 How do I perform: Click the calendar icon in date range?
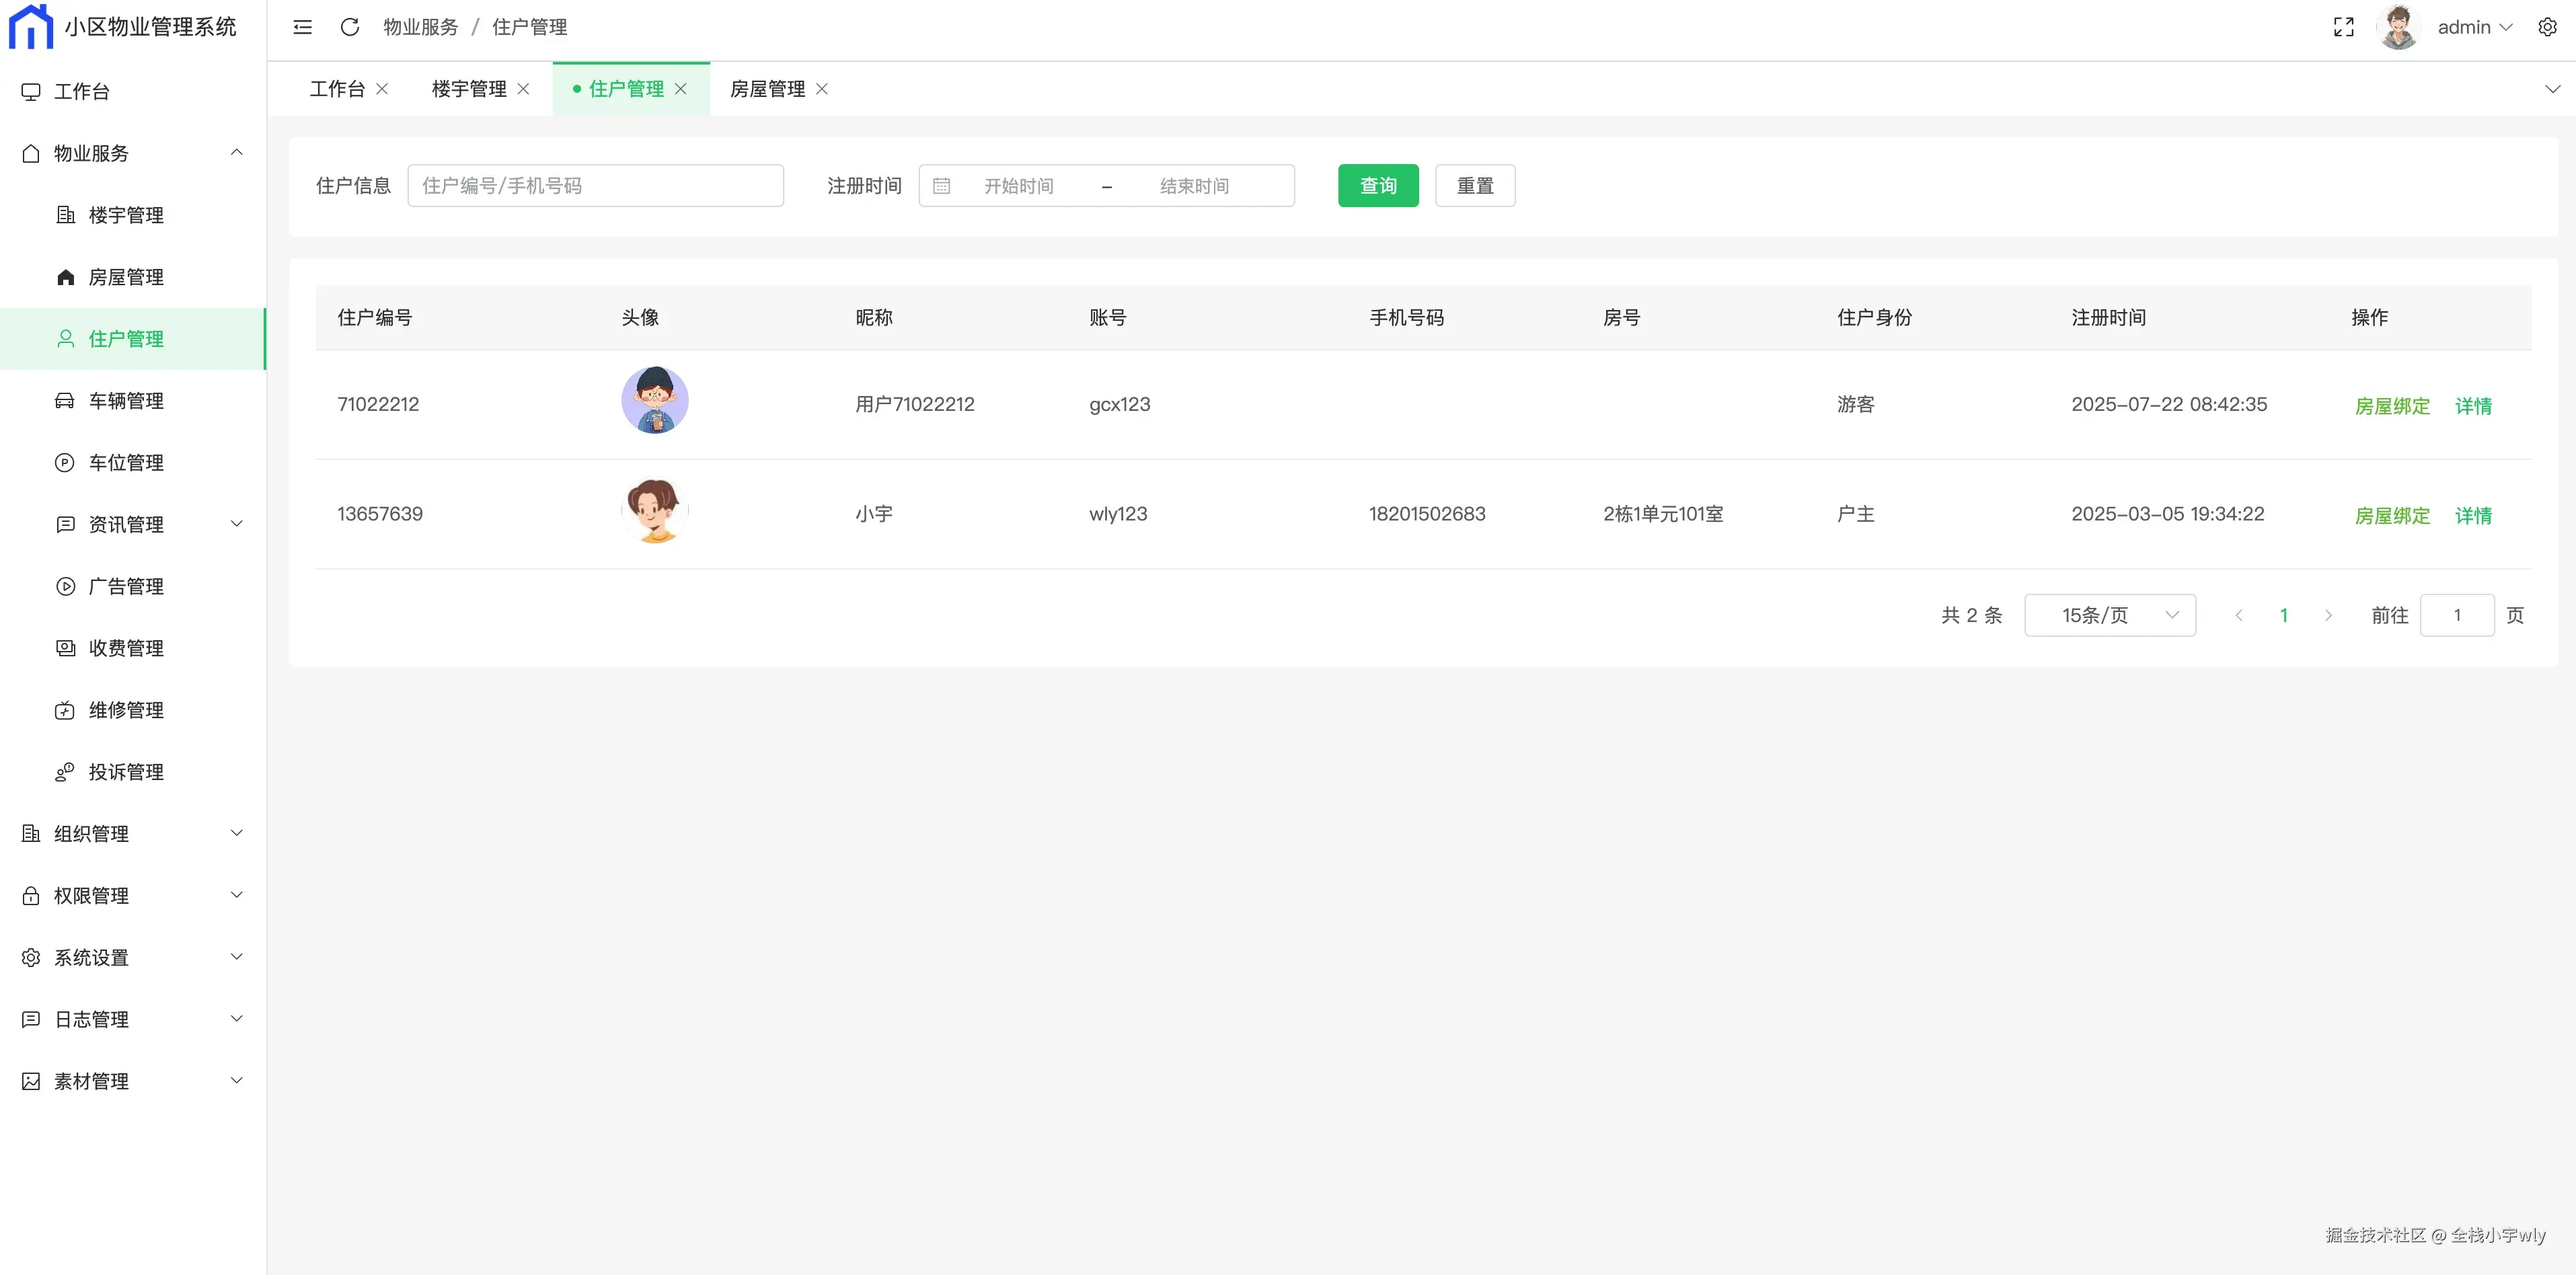pyautogui.click(x=941, y=186)
